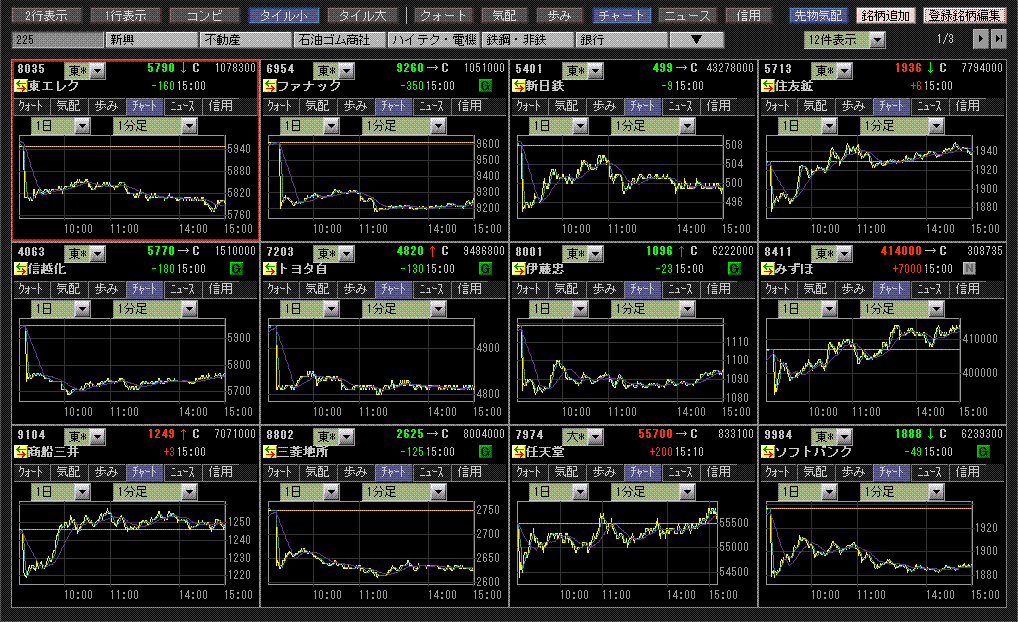Select the 鉄鋼・非鉄 category tab
This screenshot has width=1018, height=622.
pos(527,40)
